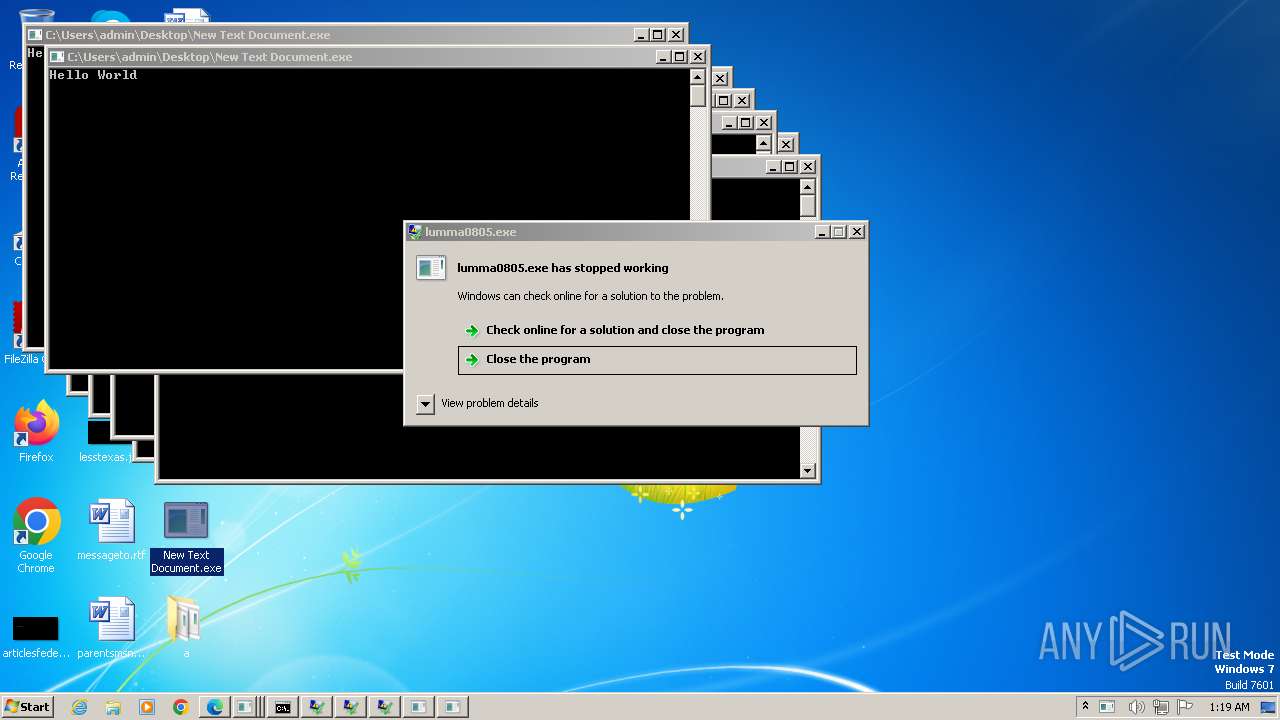Open the Start menu
This screenshot has width=1280, height=720.
click(x=28, y=706)
